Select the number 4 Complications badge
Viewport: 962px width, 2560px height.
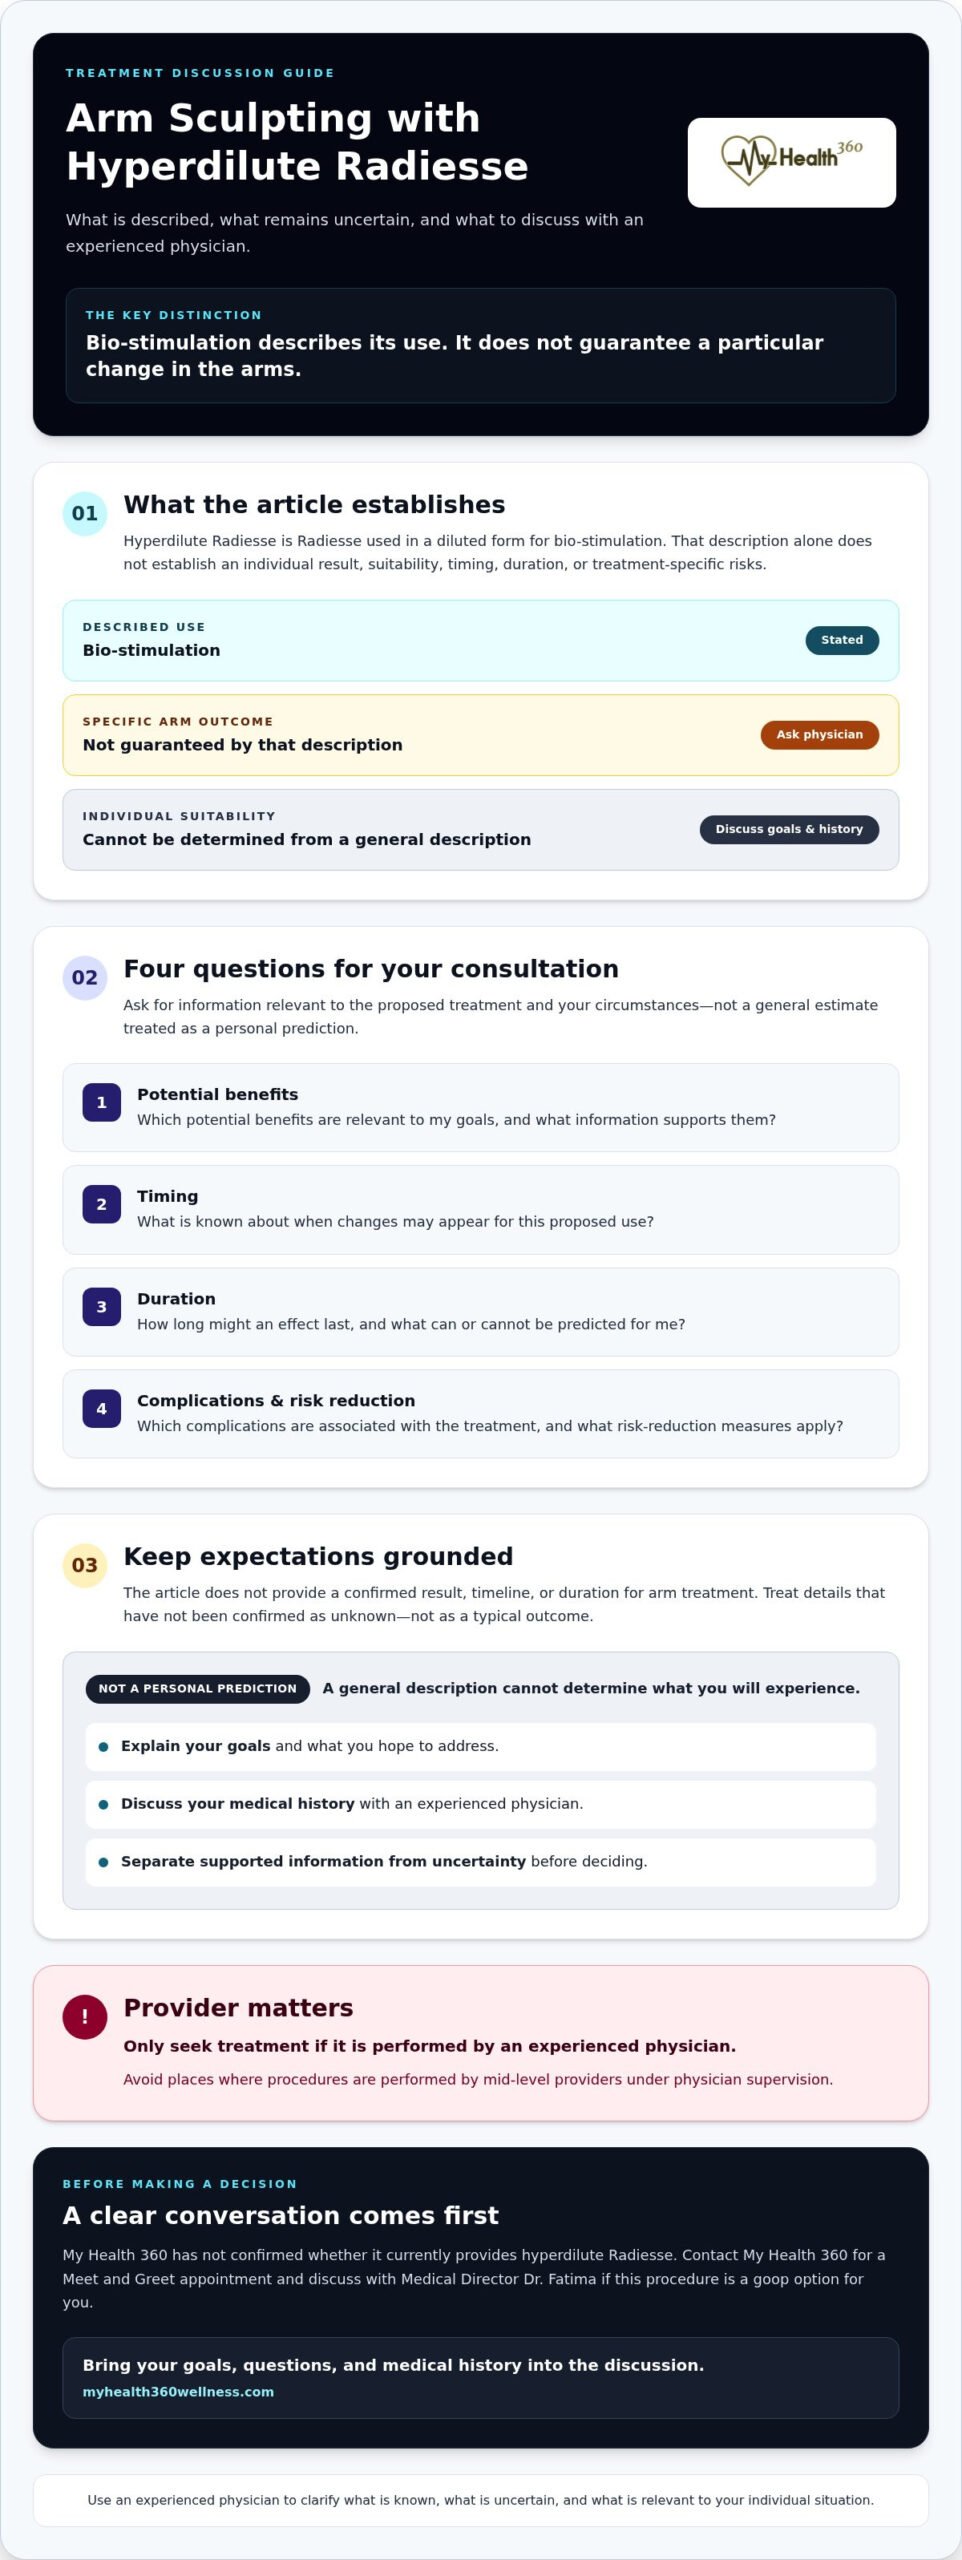[x=102, y=1409]
